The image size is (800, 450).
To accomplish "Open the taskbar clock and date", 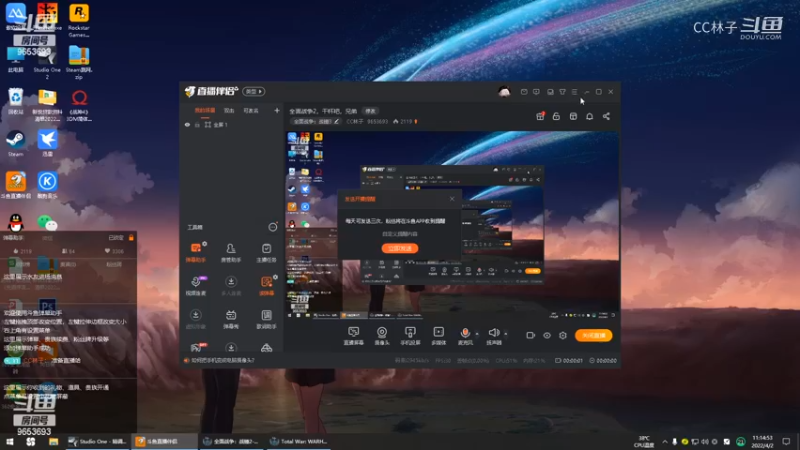I will click(762, 441).
